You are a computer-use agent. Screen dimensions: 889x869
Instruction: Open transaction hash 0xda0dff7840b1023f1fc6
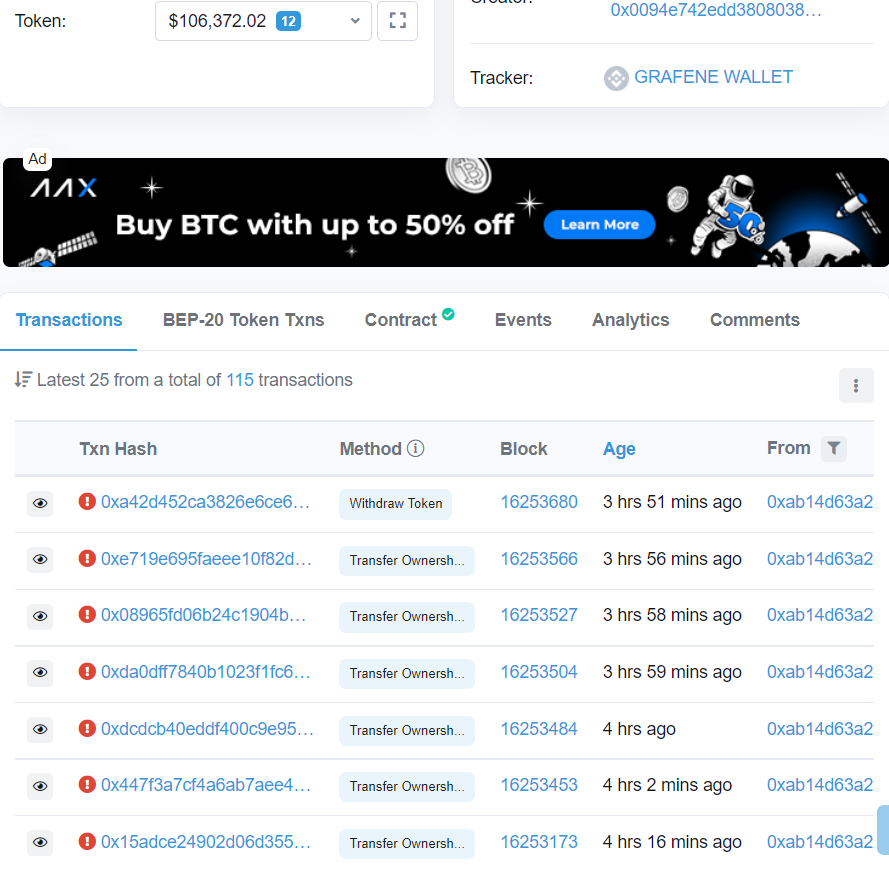(206, 672)
